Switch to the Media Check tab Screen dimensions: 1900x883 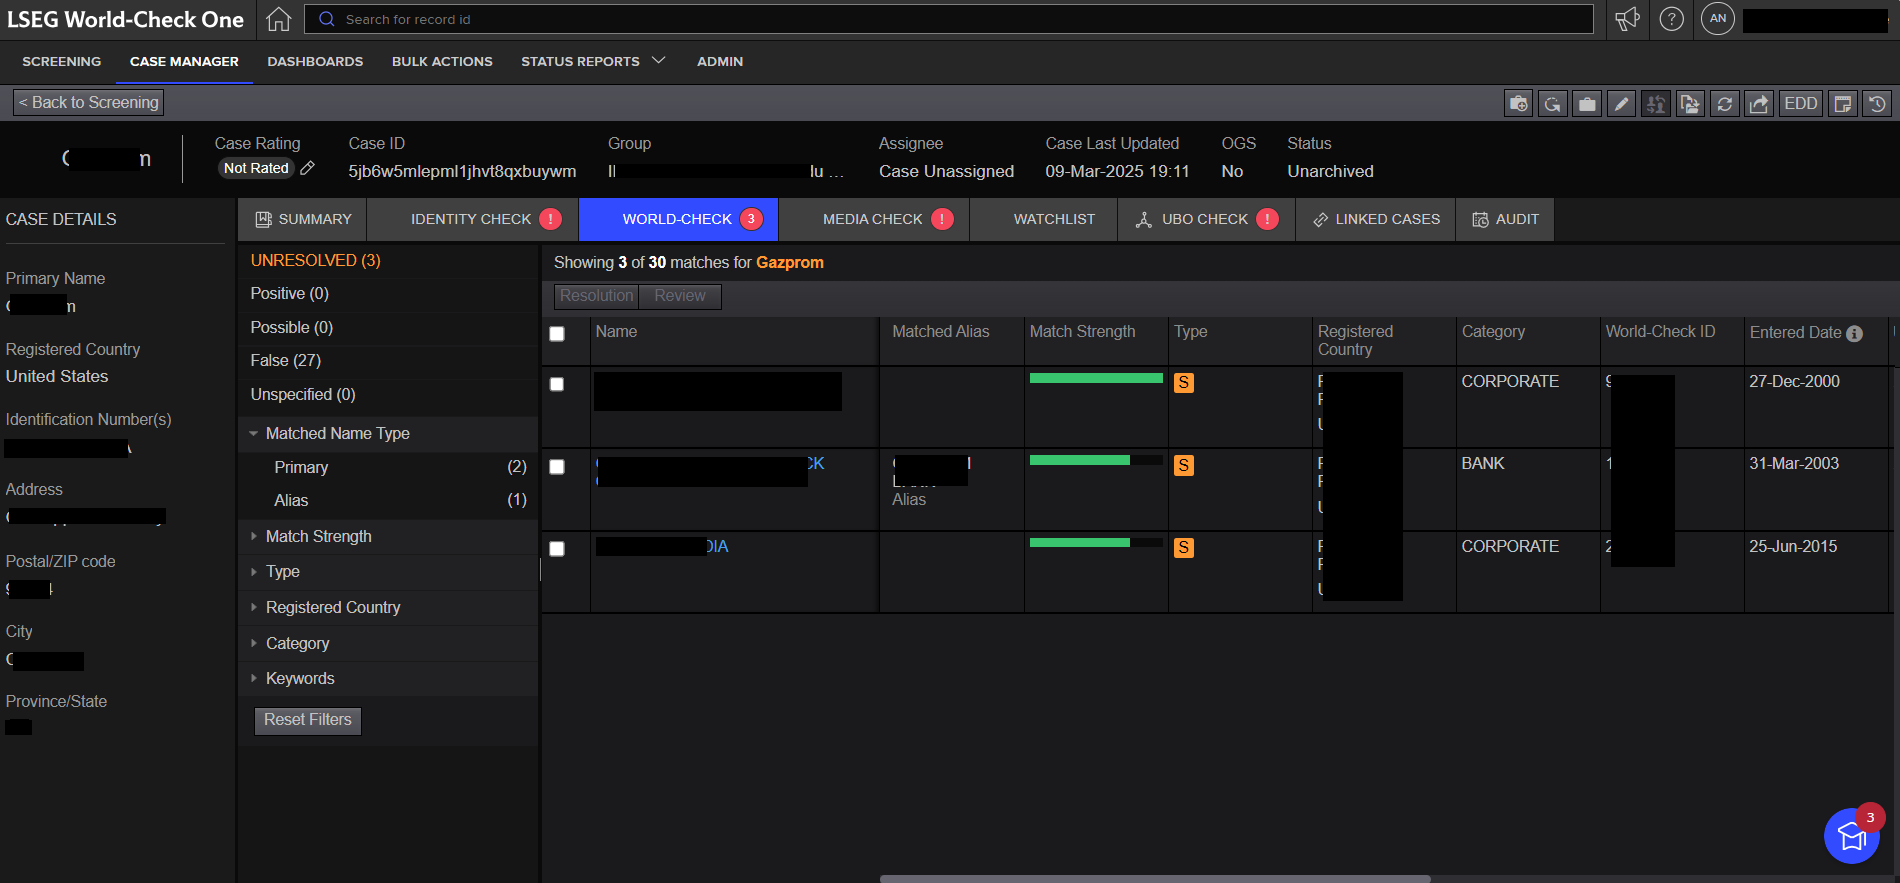[x=874, y=219]
